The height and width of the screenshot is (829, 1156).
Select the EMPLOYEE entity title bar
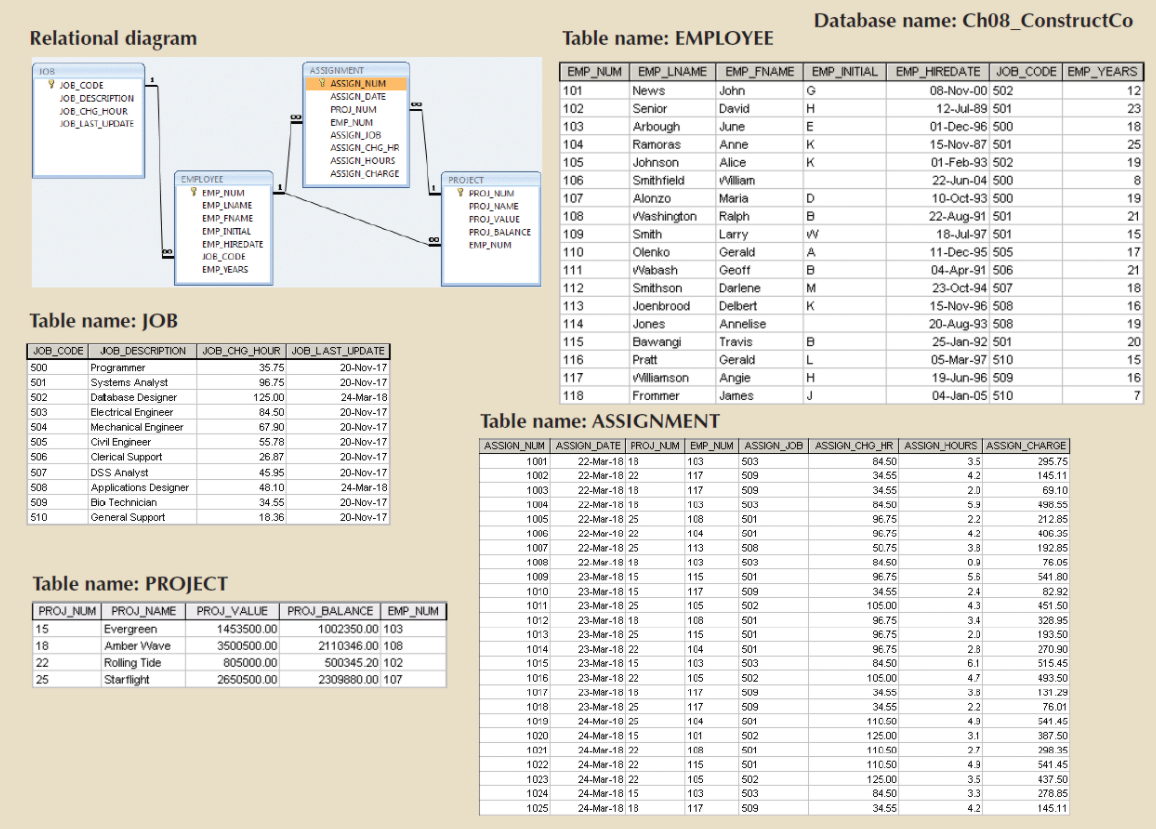(x=202, y=179)
